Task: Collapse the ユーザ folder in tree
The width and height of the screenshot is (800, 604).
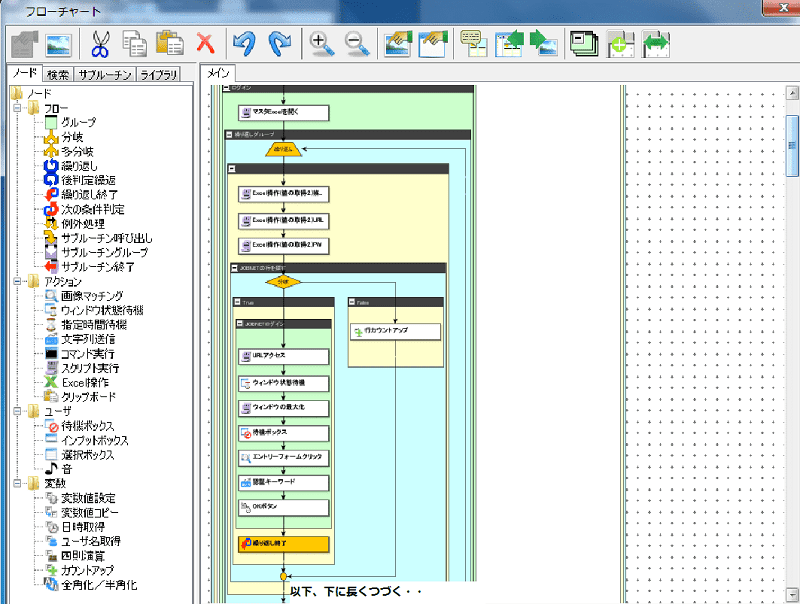Action: tap(17, 411)
